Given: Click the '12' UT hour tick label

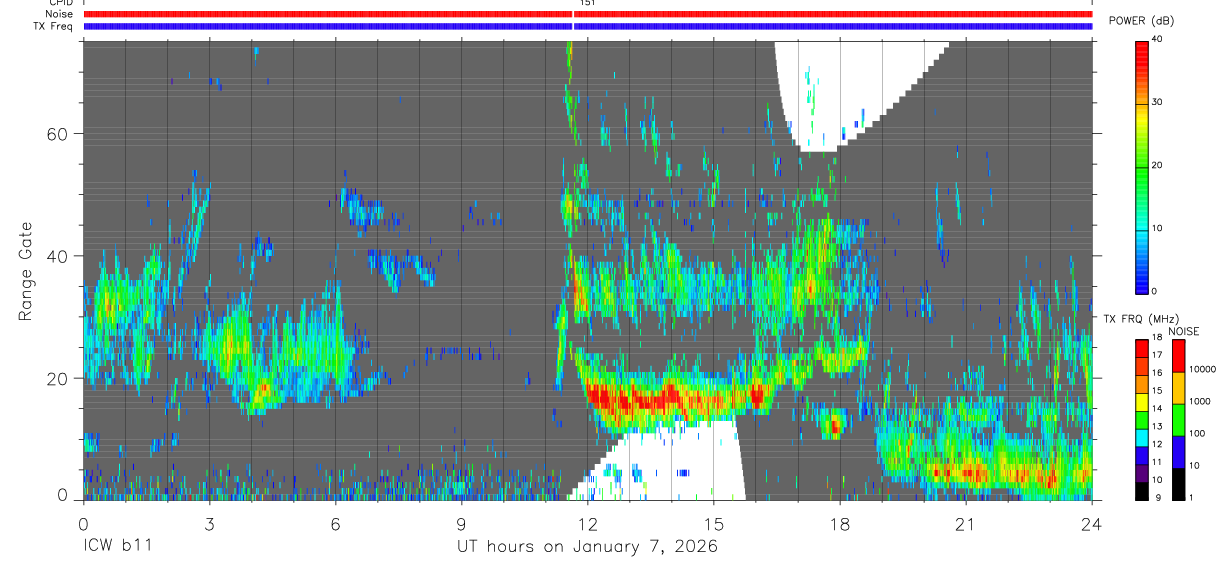Looking at the screenshot, I should click(588, 523).
